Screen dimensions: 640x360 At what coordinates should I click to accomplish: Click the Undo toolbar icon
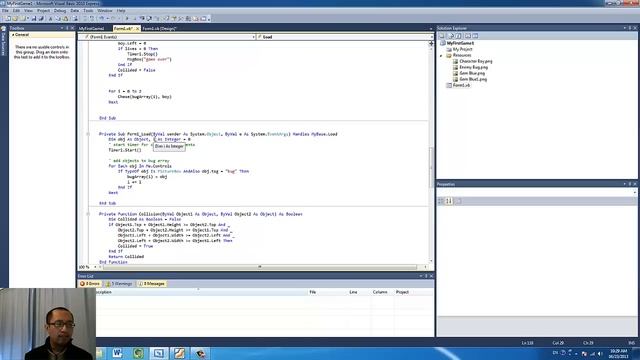pos(101,18)
